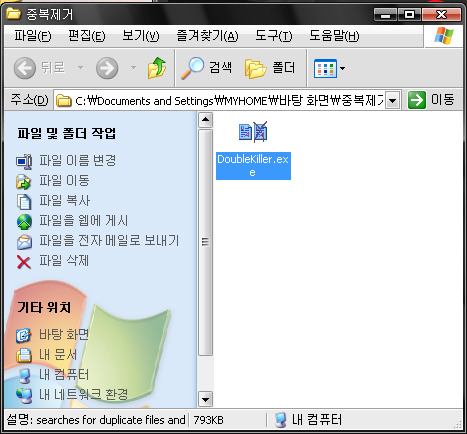Image resolution: width=467 pixels, height=434 pixels.
Task: Click the Up folder toolbar icon
Action: (x=157, y=68)
